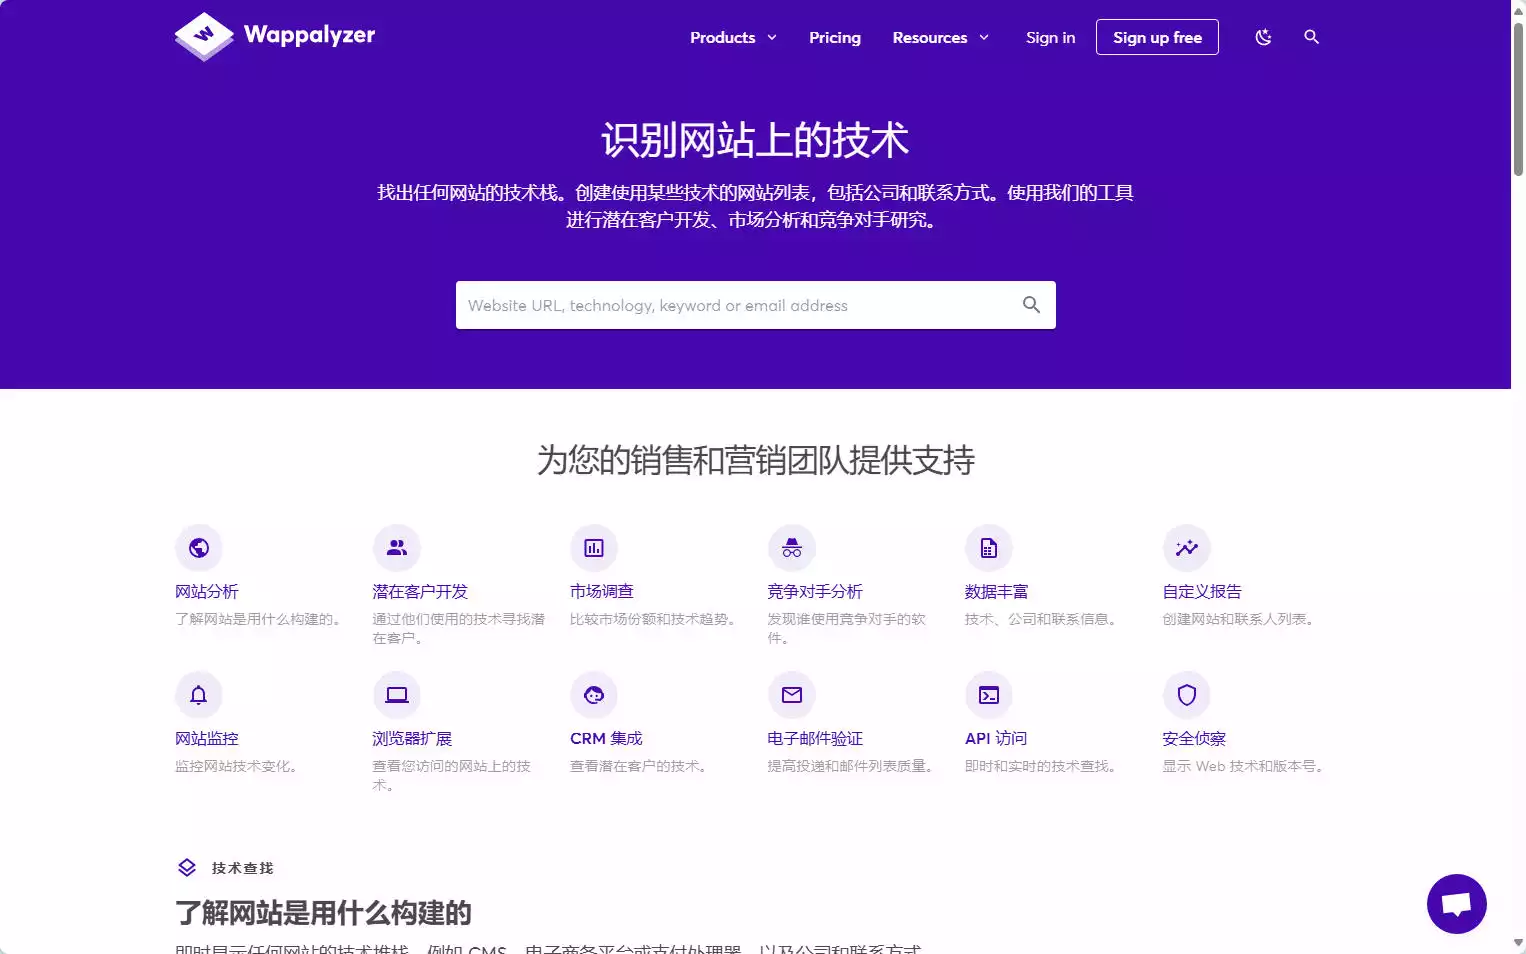This screenshot has width=1526, height=954.
Task: Click description 技术、公司和联系信息。
Action: (1043, 619)
